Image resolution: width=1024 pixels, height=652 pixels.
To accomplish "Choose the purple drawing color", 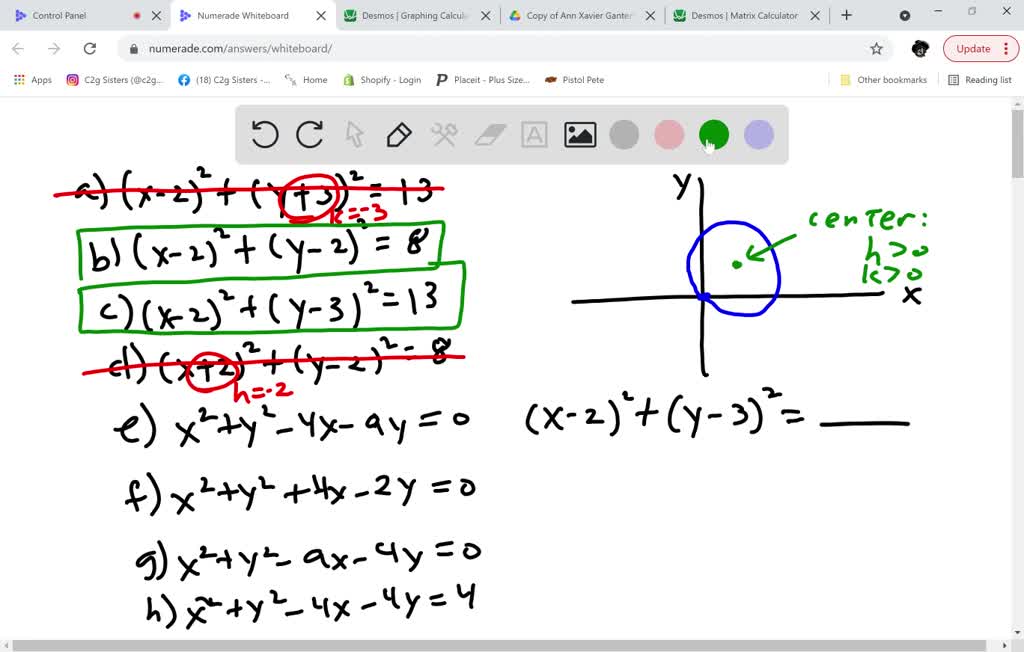I will pyautogui.click(x=759, y=133).
